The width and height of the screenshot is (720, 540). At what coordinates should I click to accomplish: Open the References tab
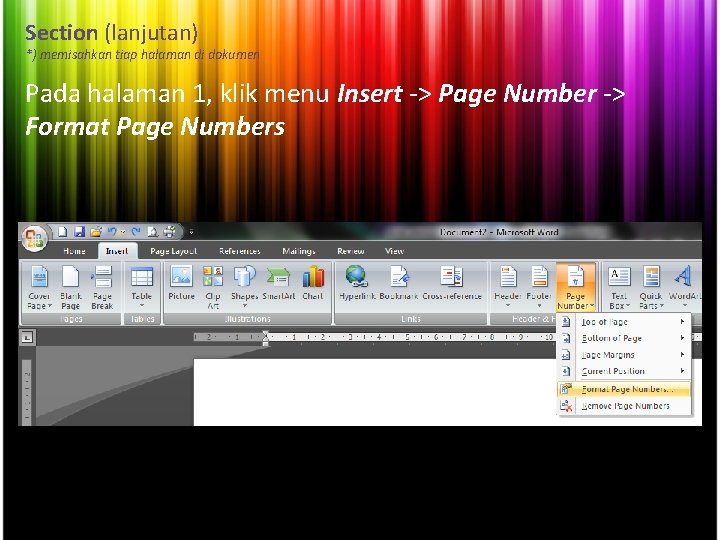point(240,251)
